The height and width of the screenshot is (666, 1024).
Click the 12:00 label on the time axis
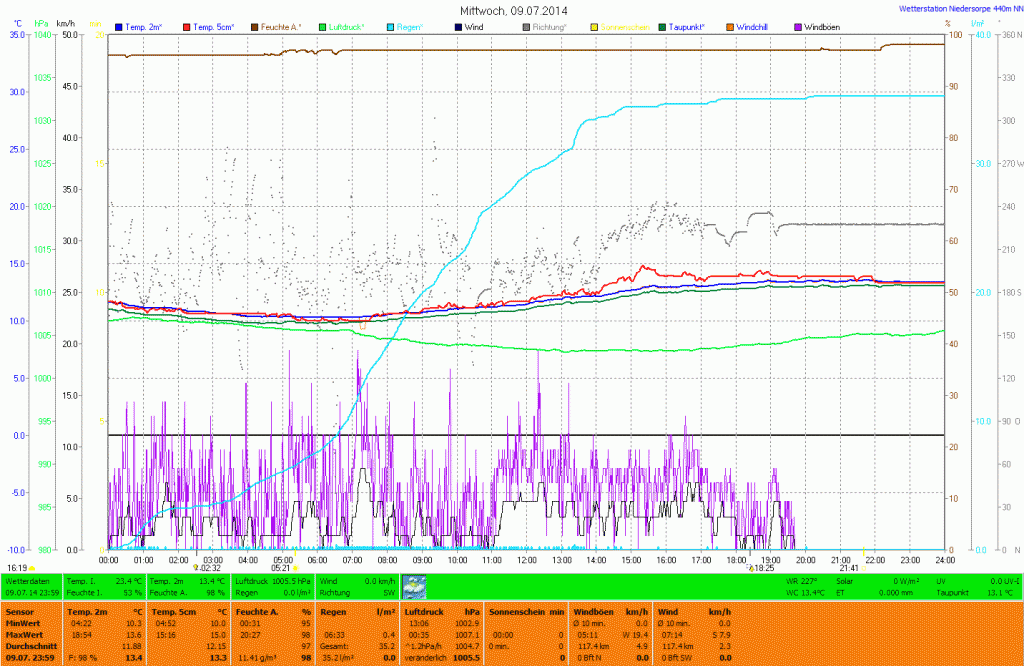click(x=526, y=559)
